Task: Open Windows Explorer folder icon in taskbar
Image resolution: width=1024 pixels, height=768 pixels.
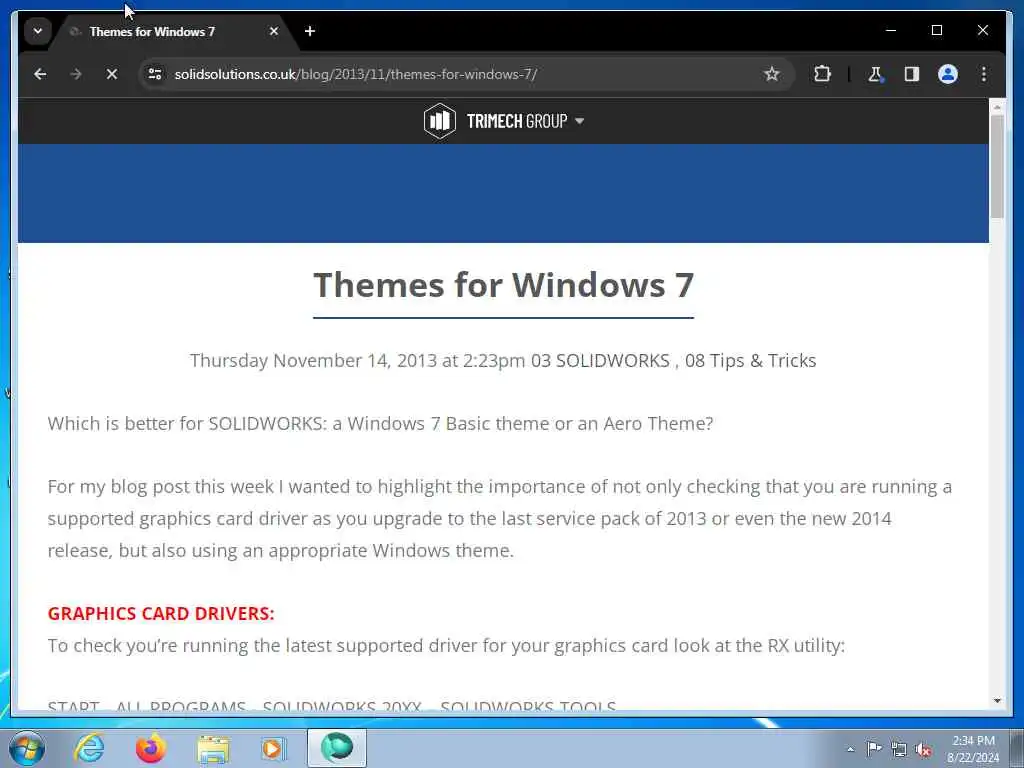Action: 213,748
